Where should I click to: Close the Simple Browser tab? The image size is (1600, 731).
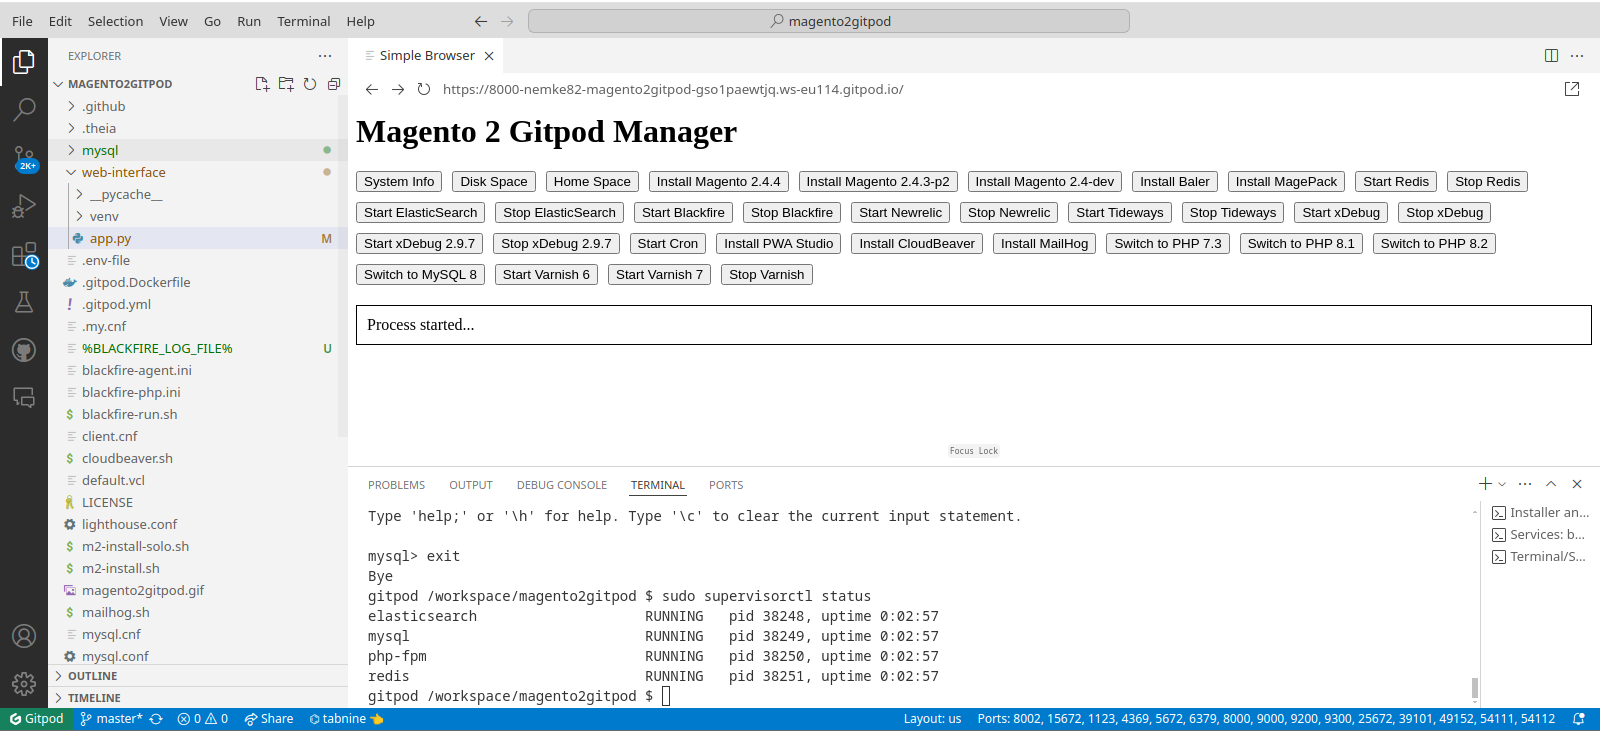coord(489,56)
